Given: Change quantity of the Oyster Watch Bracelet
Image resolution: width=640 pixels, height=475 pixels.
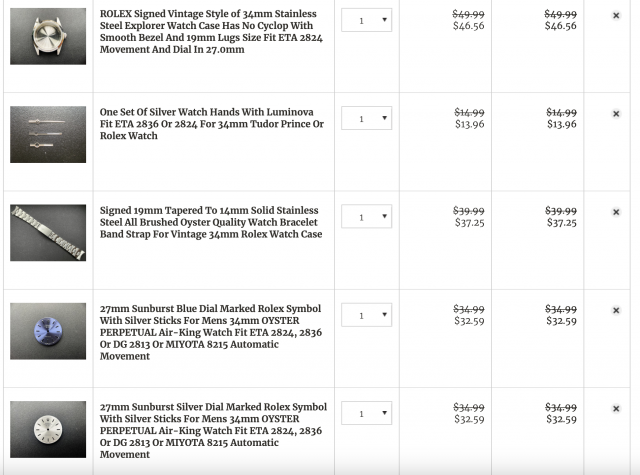Looking at the screenshot, I should (367, 217).
